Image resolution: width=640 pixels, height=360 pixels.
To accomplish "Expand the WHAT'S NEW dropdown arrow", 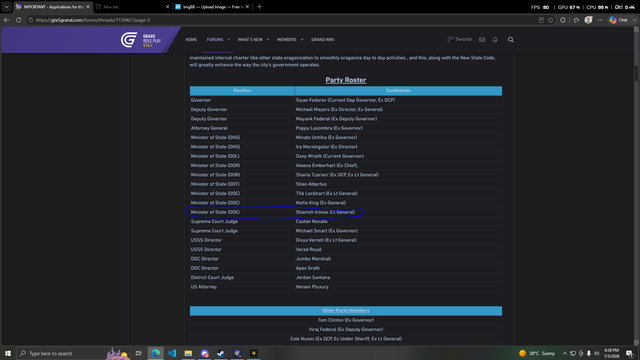I will (268, 40).
